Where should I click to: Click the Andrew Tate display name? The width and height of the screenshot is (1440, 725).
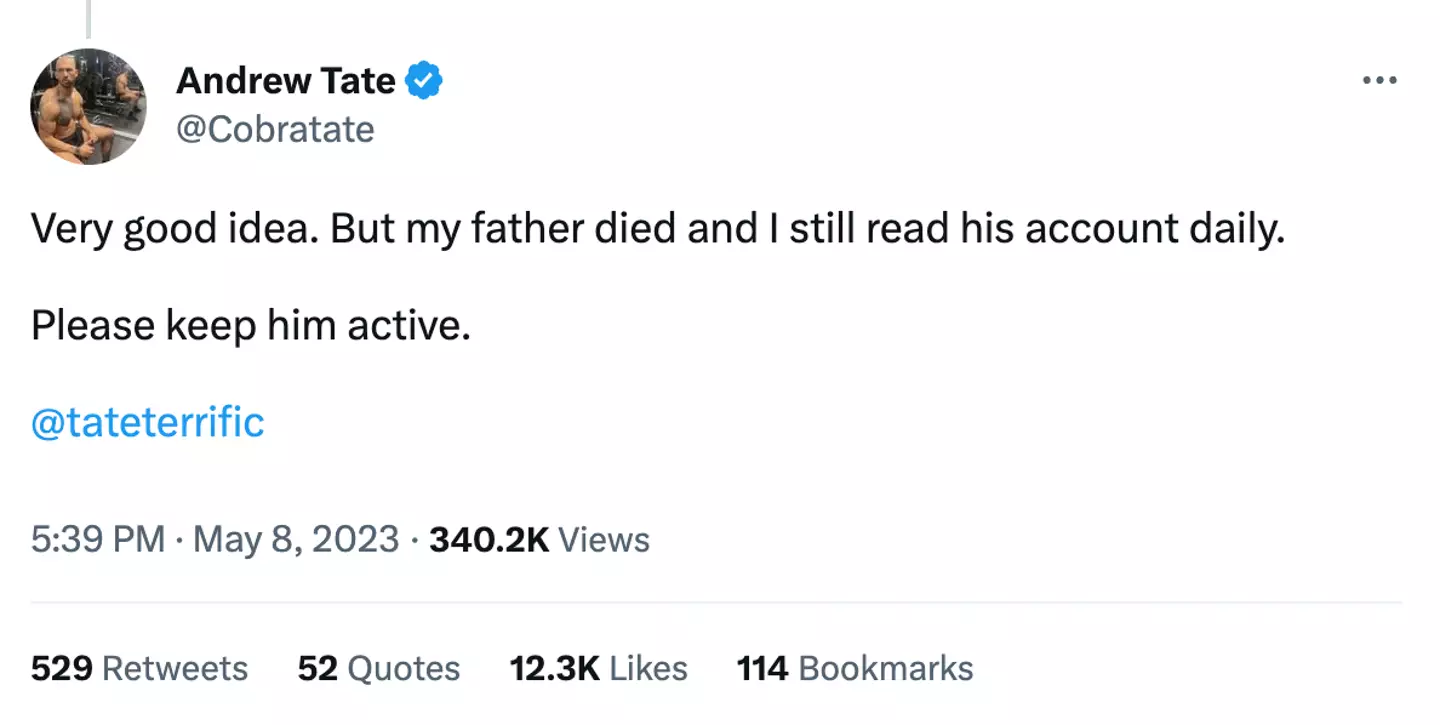pos(286,80)
